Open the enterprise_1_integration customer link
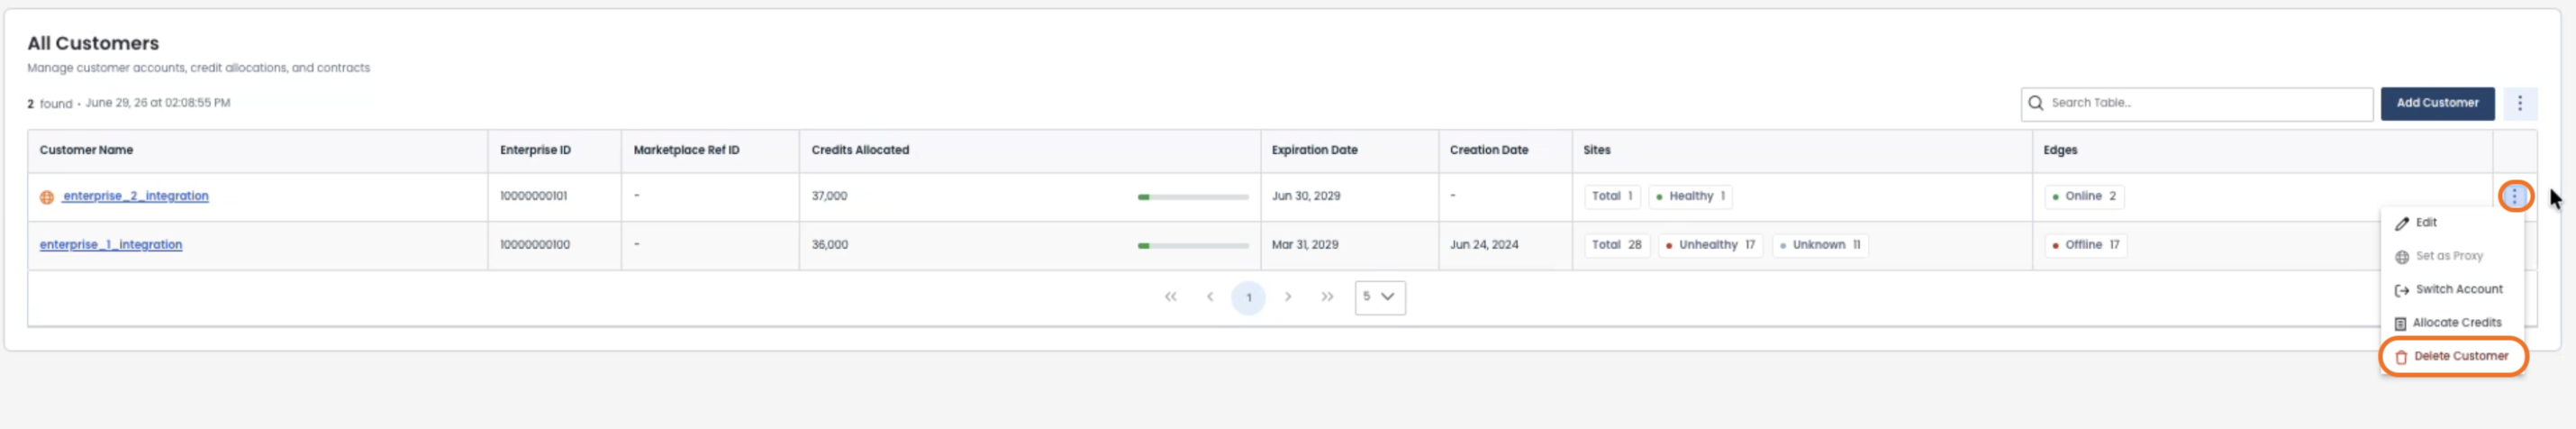Image resolution: width=2576 pixels, height=429 pixels. coord(111,244)
